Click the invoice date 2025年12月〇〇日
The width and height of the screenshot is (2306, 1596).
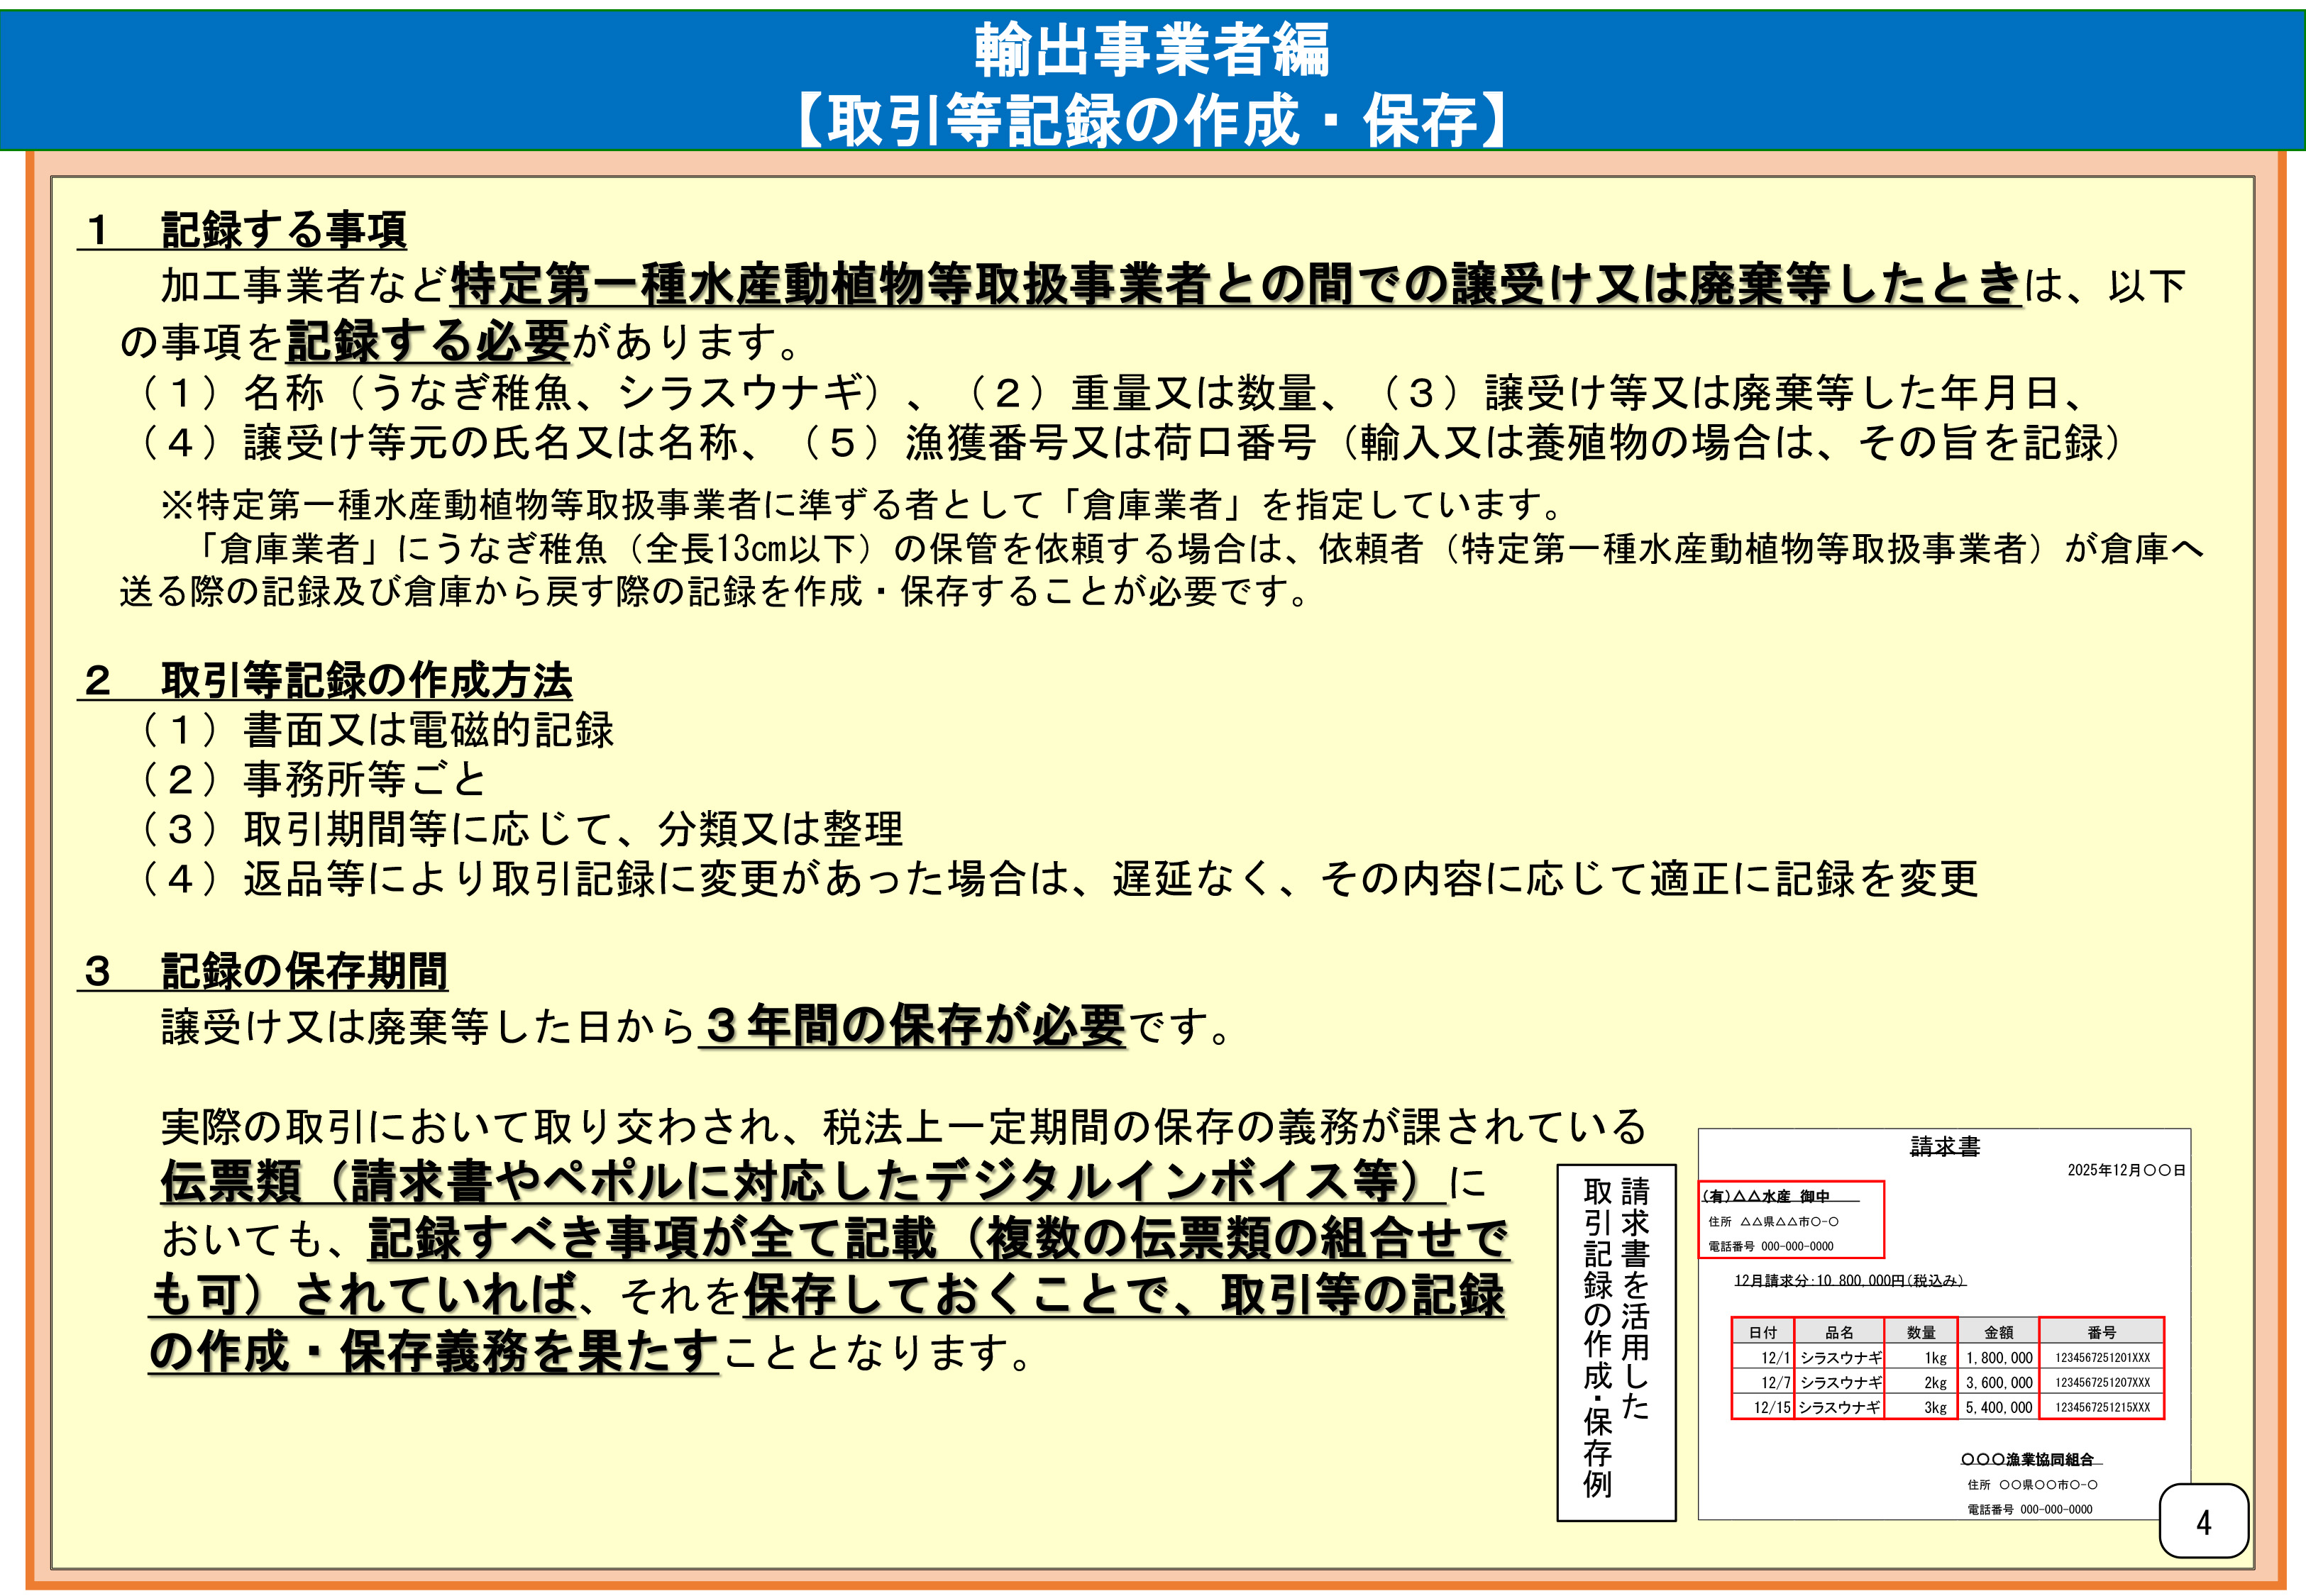pos(2126,1170)
